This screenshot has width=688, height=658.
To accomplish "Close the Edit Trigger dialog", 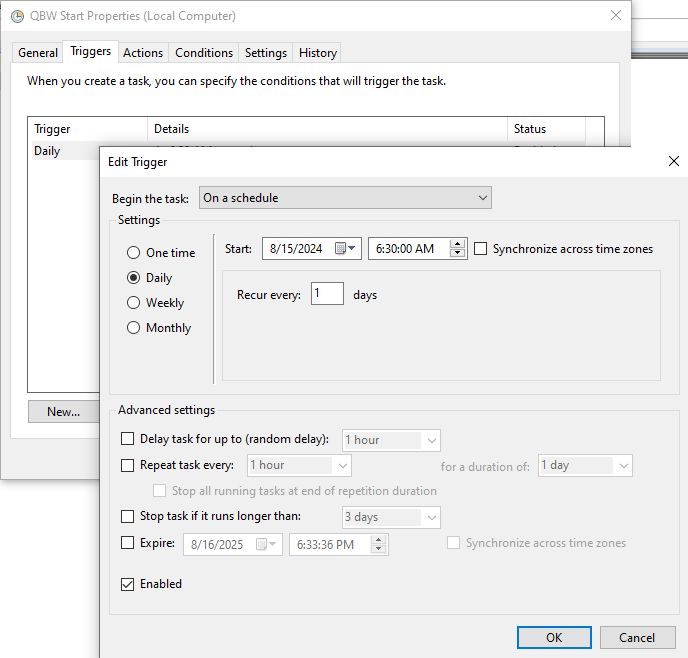I will click(x=674, y=161).
